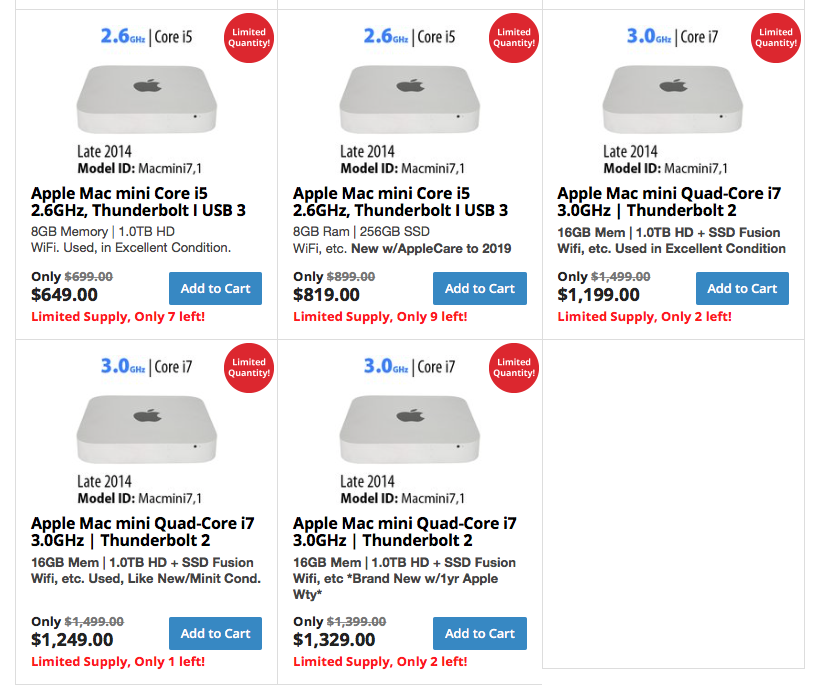Add the $1,199.00 Mac mini to cart
The image size is (816, 692).
[742, 288]
